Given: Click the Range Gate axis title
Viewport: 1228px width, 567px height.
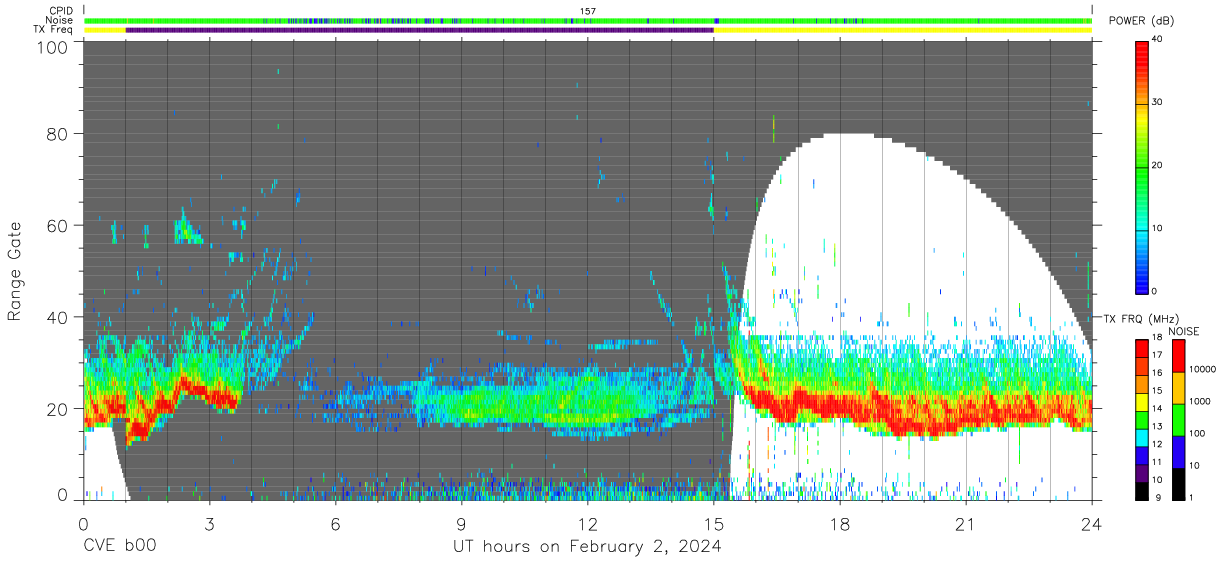Looking at the screenshot, I should coord(15,270).
